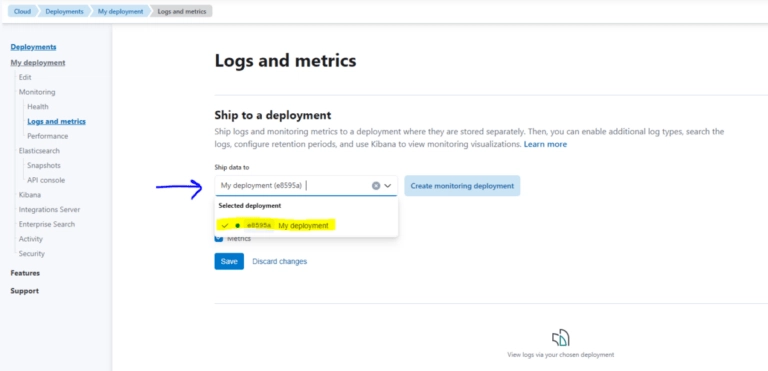Image resolution: width=768 pixels, height=371 pixels.
Task: Click View logs via your chosen deployment
Action: (x=560, y=354)
